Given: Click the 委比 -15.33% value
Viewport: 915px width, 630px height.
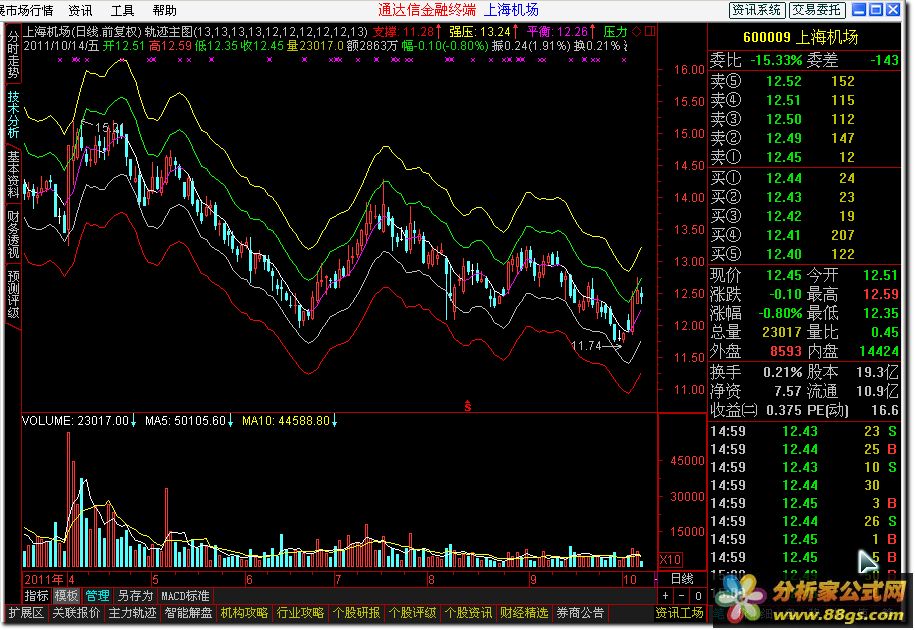Looking at the screenshot, I should tap(776, 60).
